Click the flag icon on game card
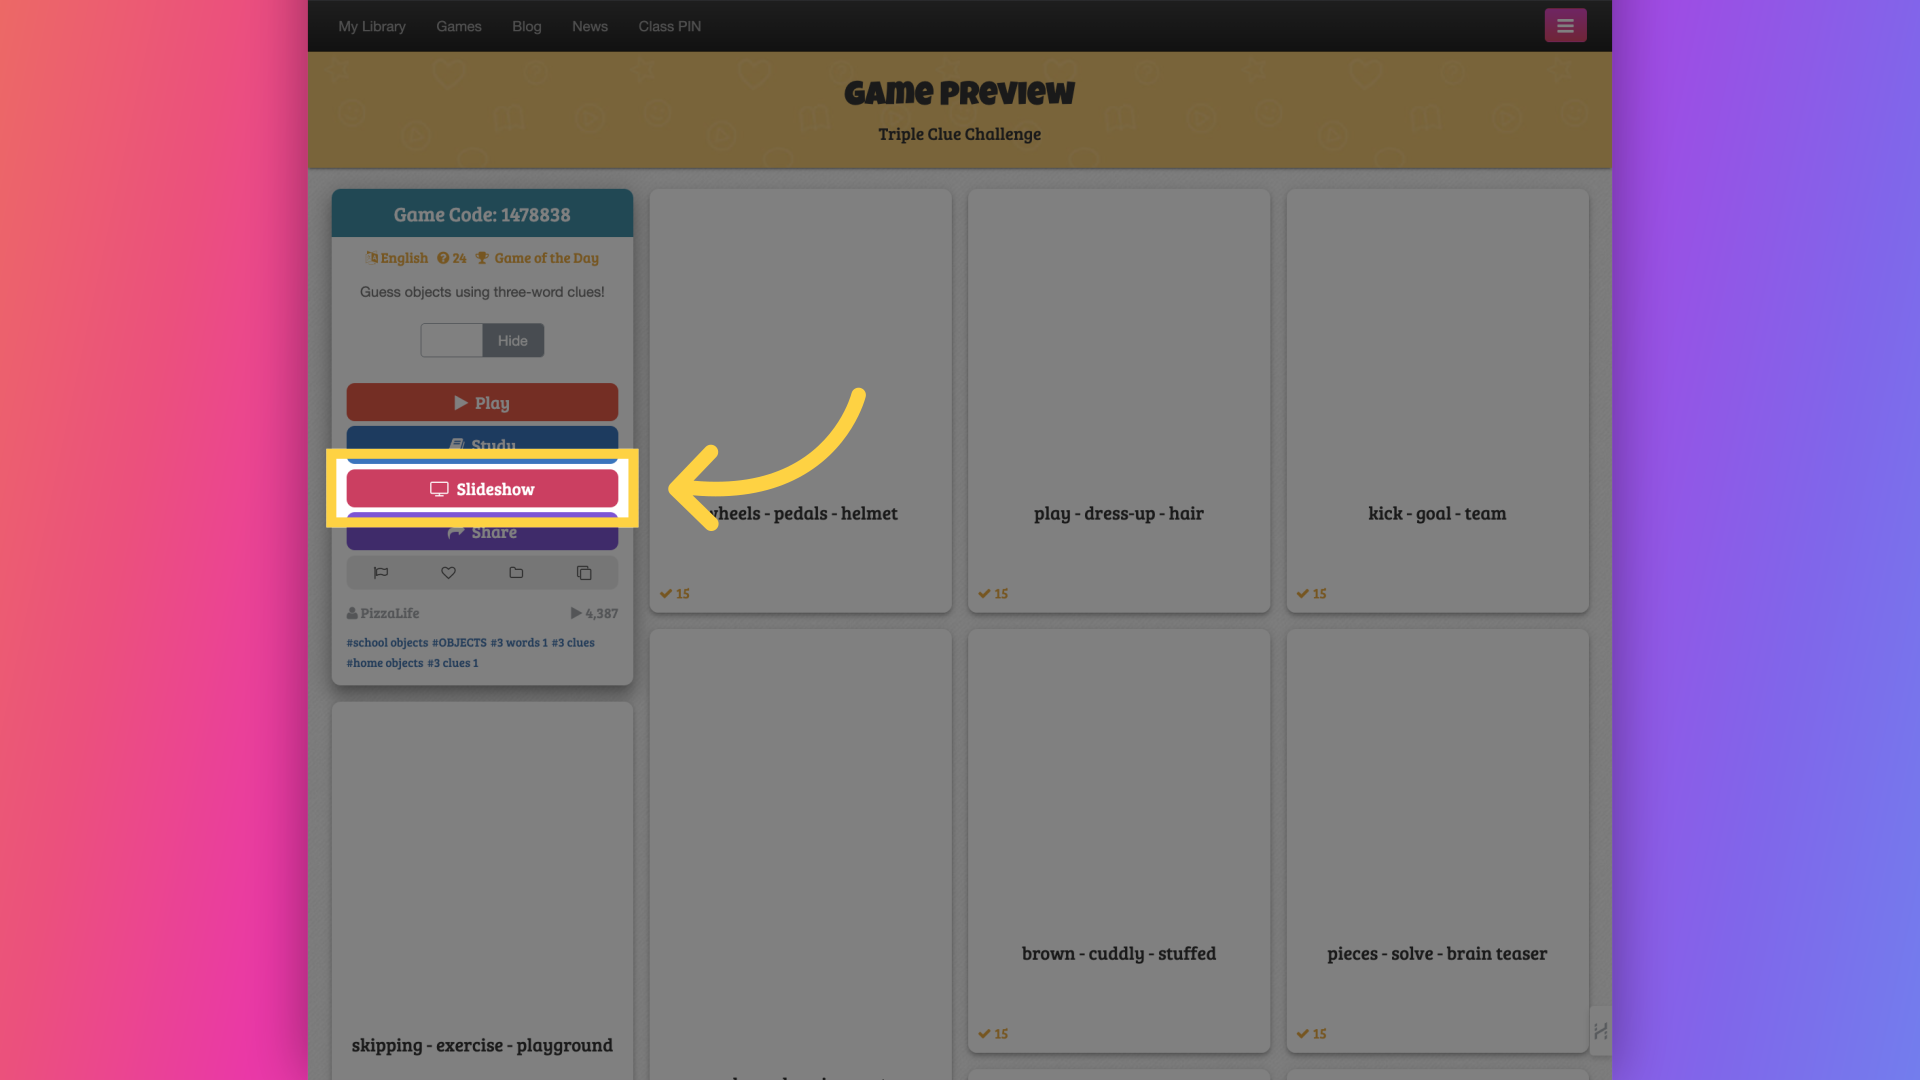This screenshot has height=1080, width=1920. pyautogui.click(x=381, y=572)
